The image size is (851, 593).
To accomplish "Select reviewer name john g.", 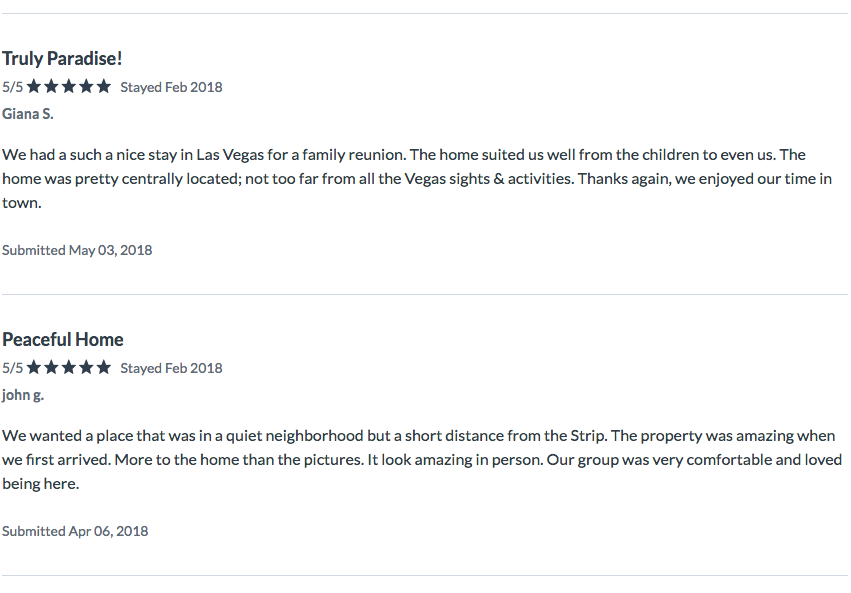I will [23, 395].
